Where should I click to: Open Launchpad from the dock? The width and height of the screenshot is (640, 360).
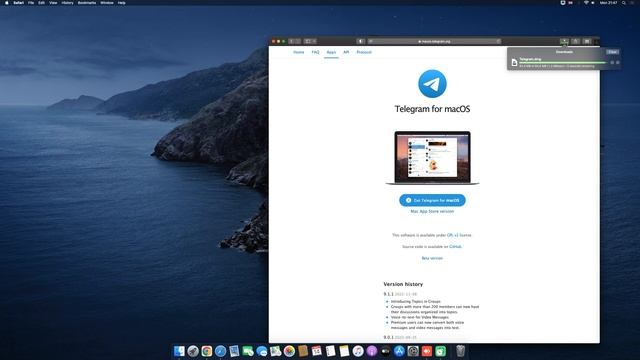tap(193, 351)
